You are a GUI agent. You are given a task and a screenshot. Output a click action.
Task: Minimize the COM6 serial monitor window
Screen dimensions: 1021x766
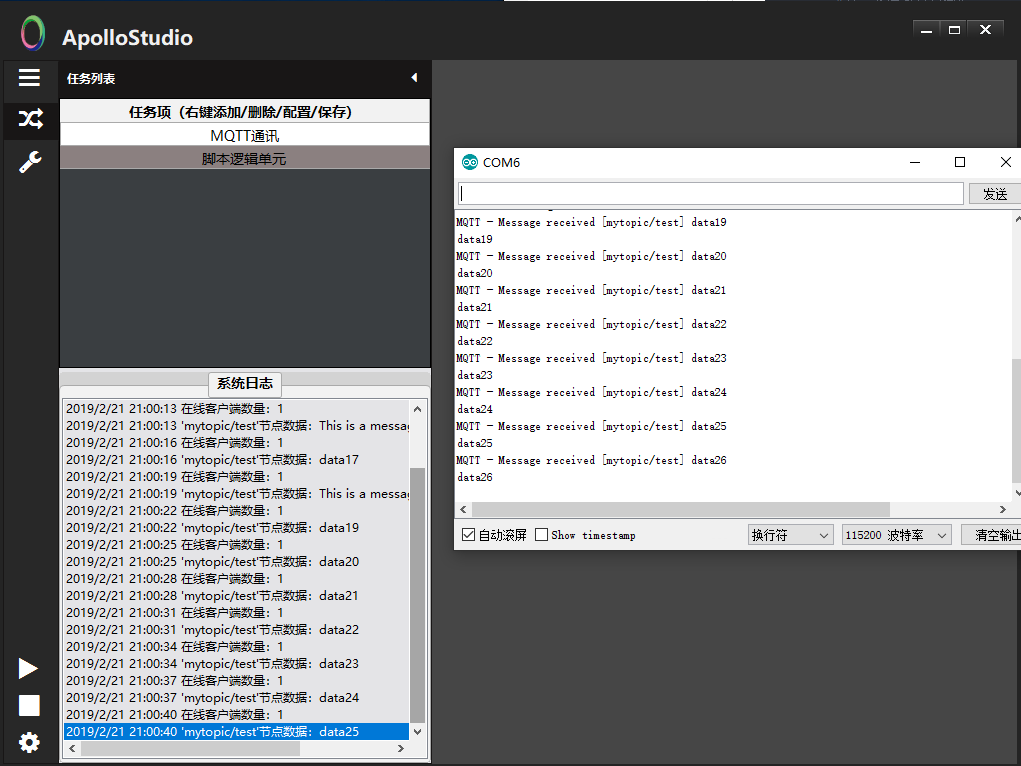point(915,162)
